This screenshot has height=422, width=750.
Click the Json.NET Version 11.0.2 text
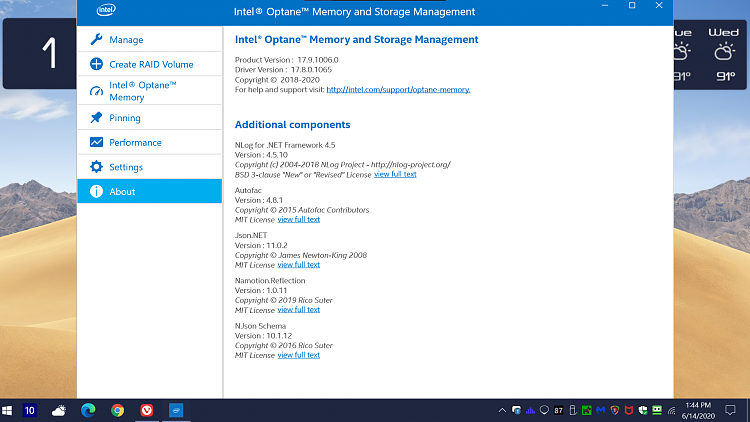[x=261, y=245]
